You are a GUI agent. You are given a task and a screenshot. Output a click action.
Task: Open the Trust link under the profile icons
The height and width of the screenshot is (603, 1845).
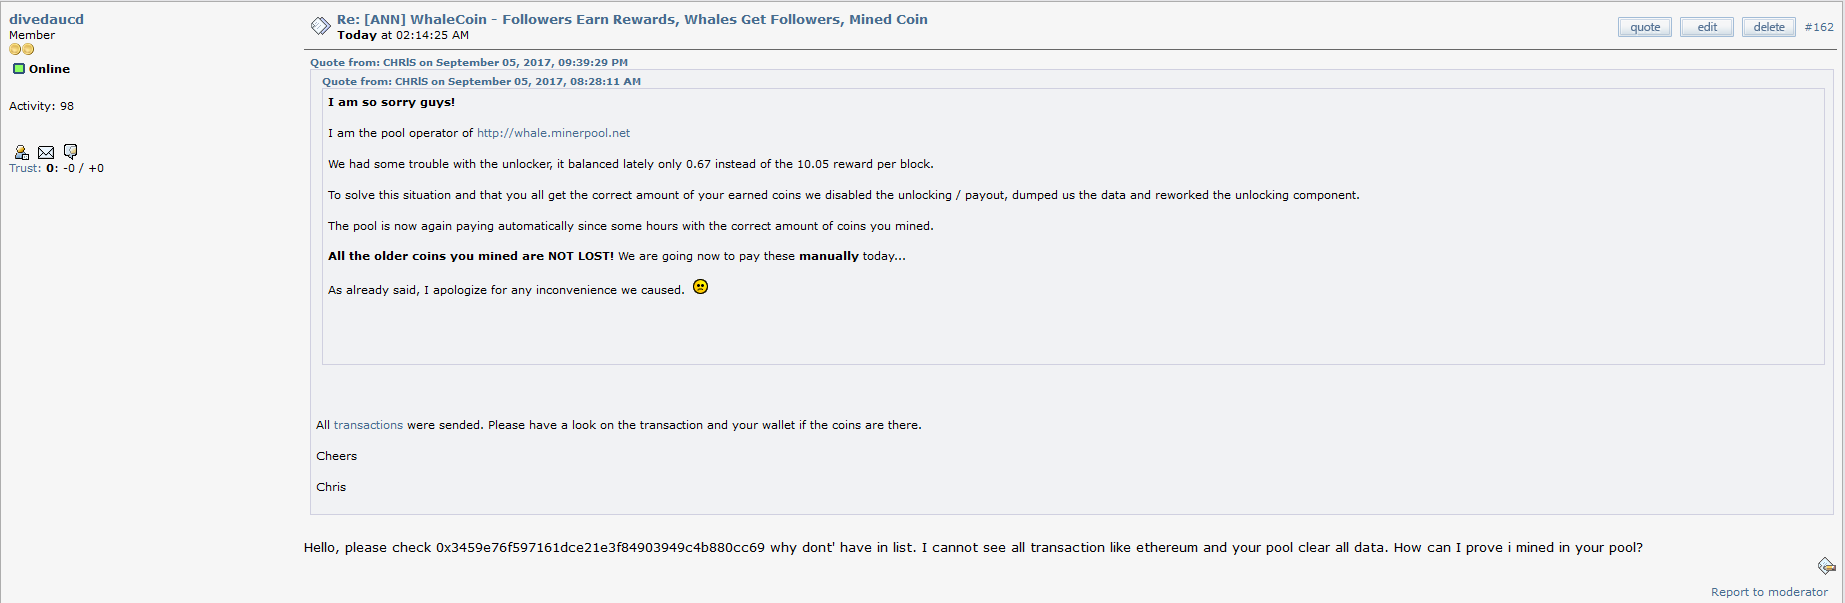click(x=25, y=168)
